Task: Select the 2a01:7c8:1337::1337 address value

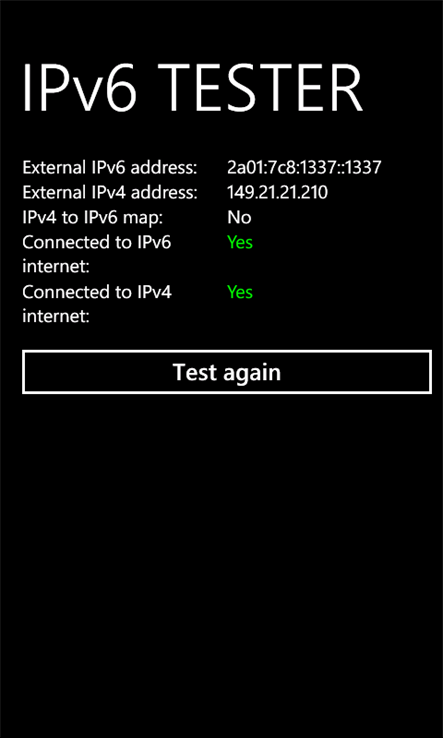Action: point(304,168)
